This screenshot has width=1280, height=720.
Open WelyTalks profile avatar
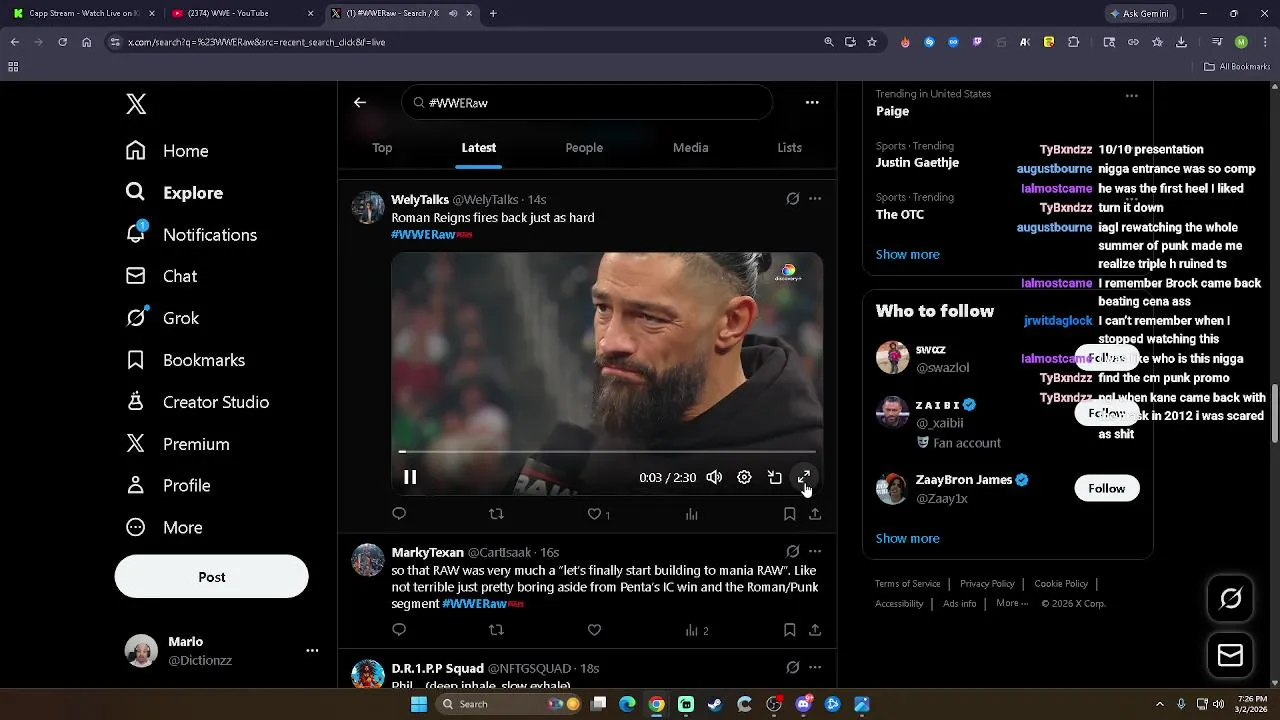click(x=368, y=208)
